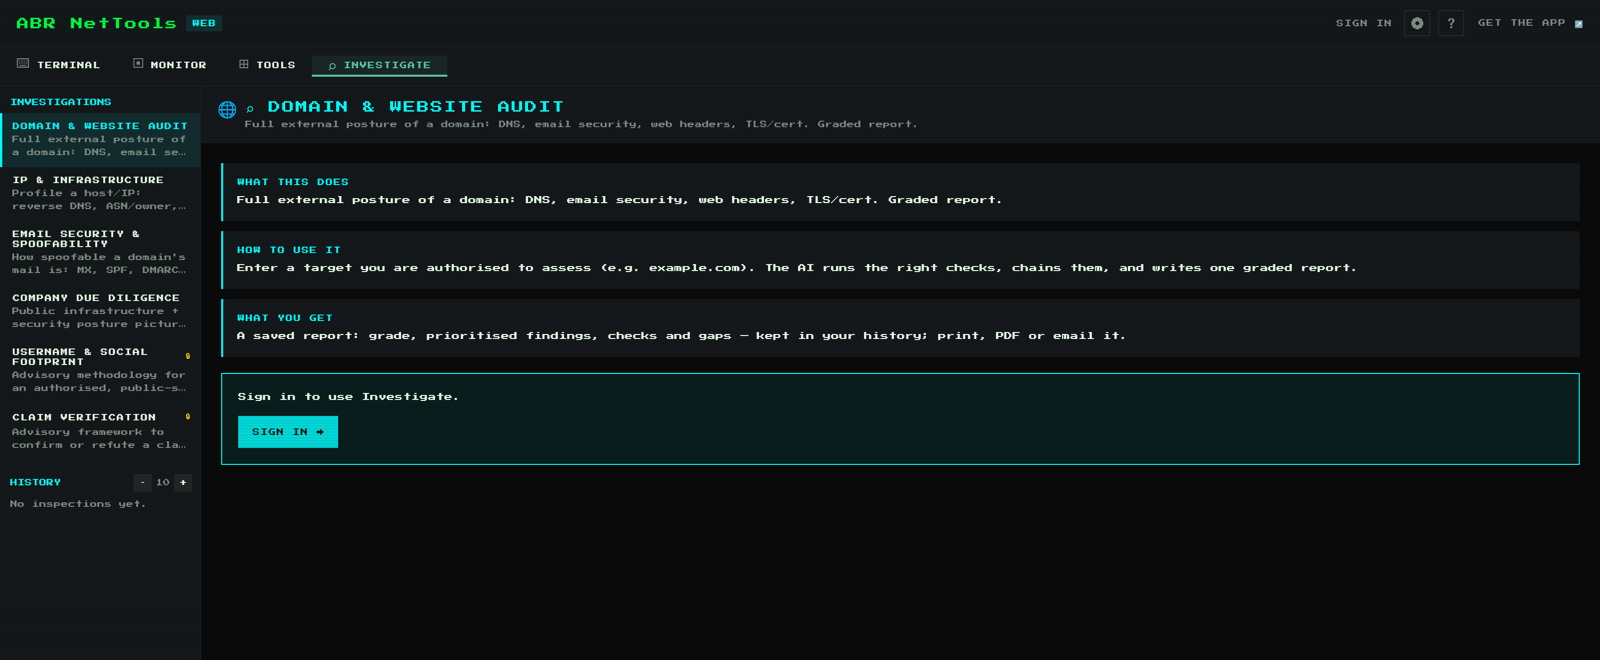The height and width of the screenshot is (660, 1600).
Task: Select Domain & Website Audit investigation
Action: pyautogui.click(x=100, y=139)
